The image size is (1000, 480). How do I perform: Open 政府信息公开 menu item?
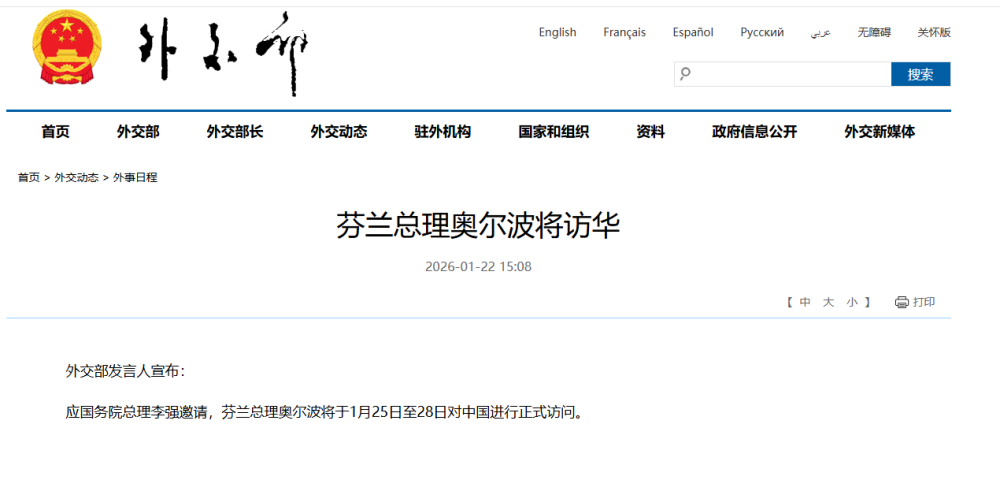(x=754, y=131)
